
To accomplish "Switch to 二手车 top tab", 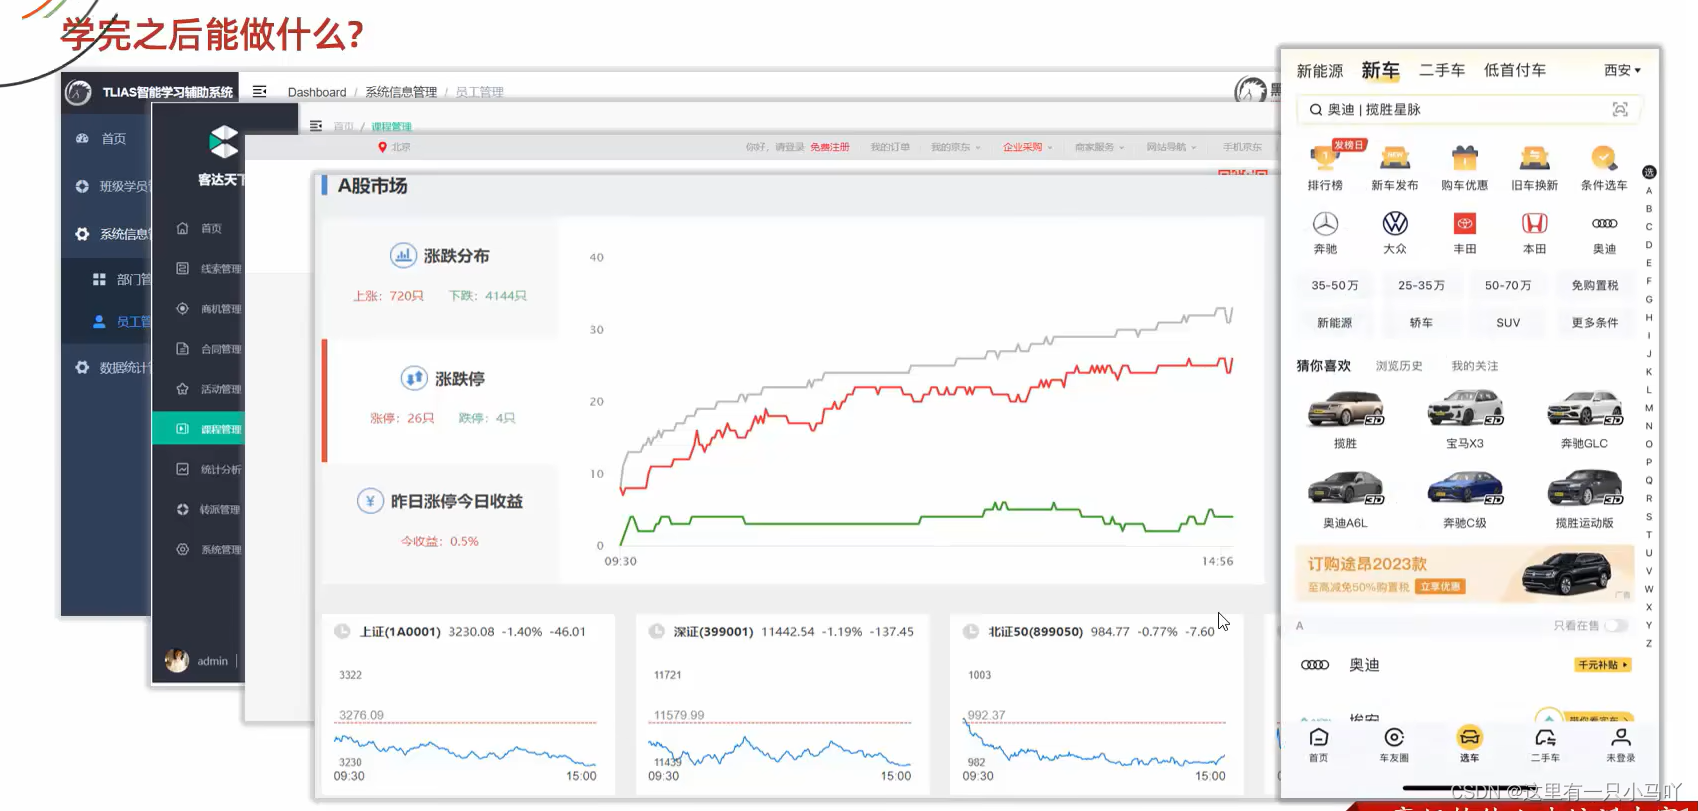I will tap(1442, 70).
